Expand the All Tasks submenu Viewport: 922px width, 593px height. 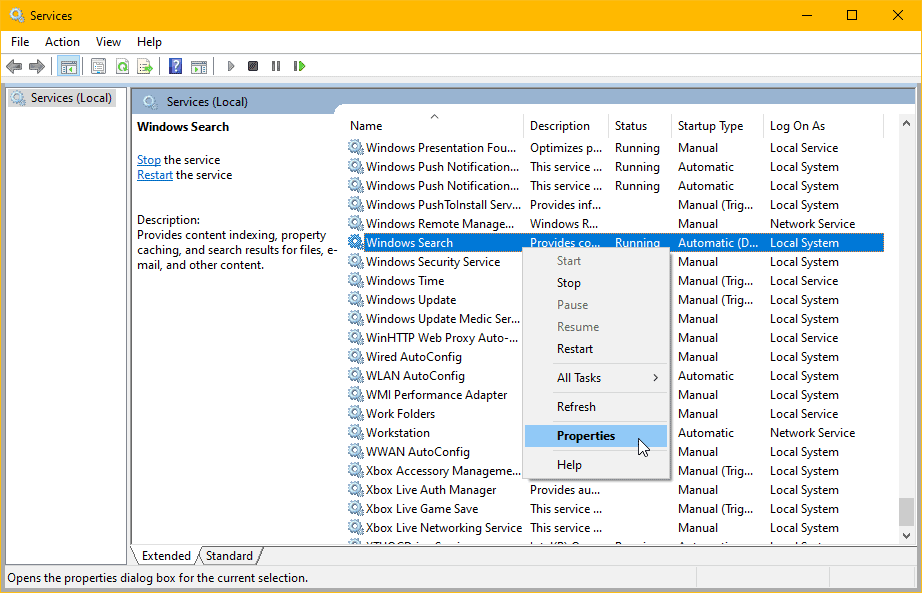pos(596,378)
